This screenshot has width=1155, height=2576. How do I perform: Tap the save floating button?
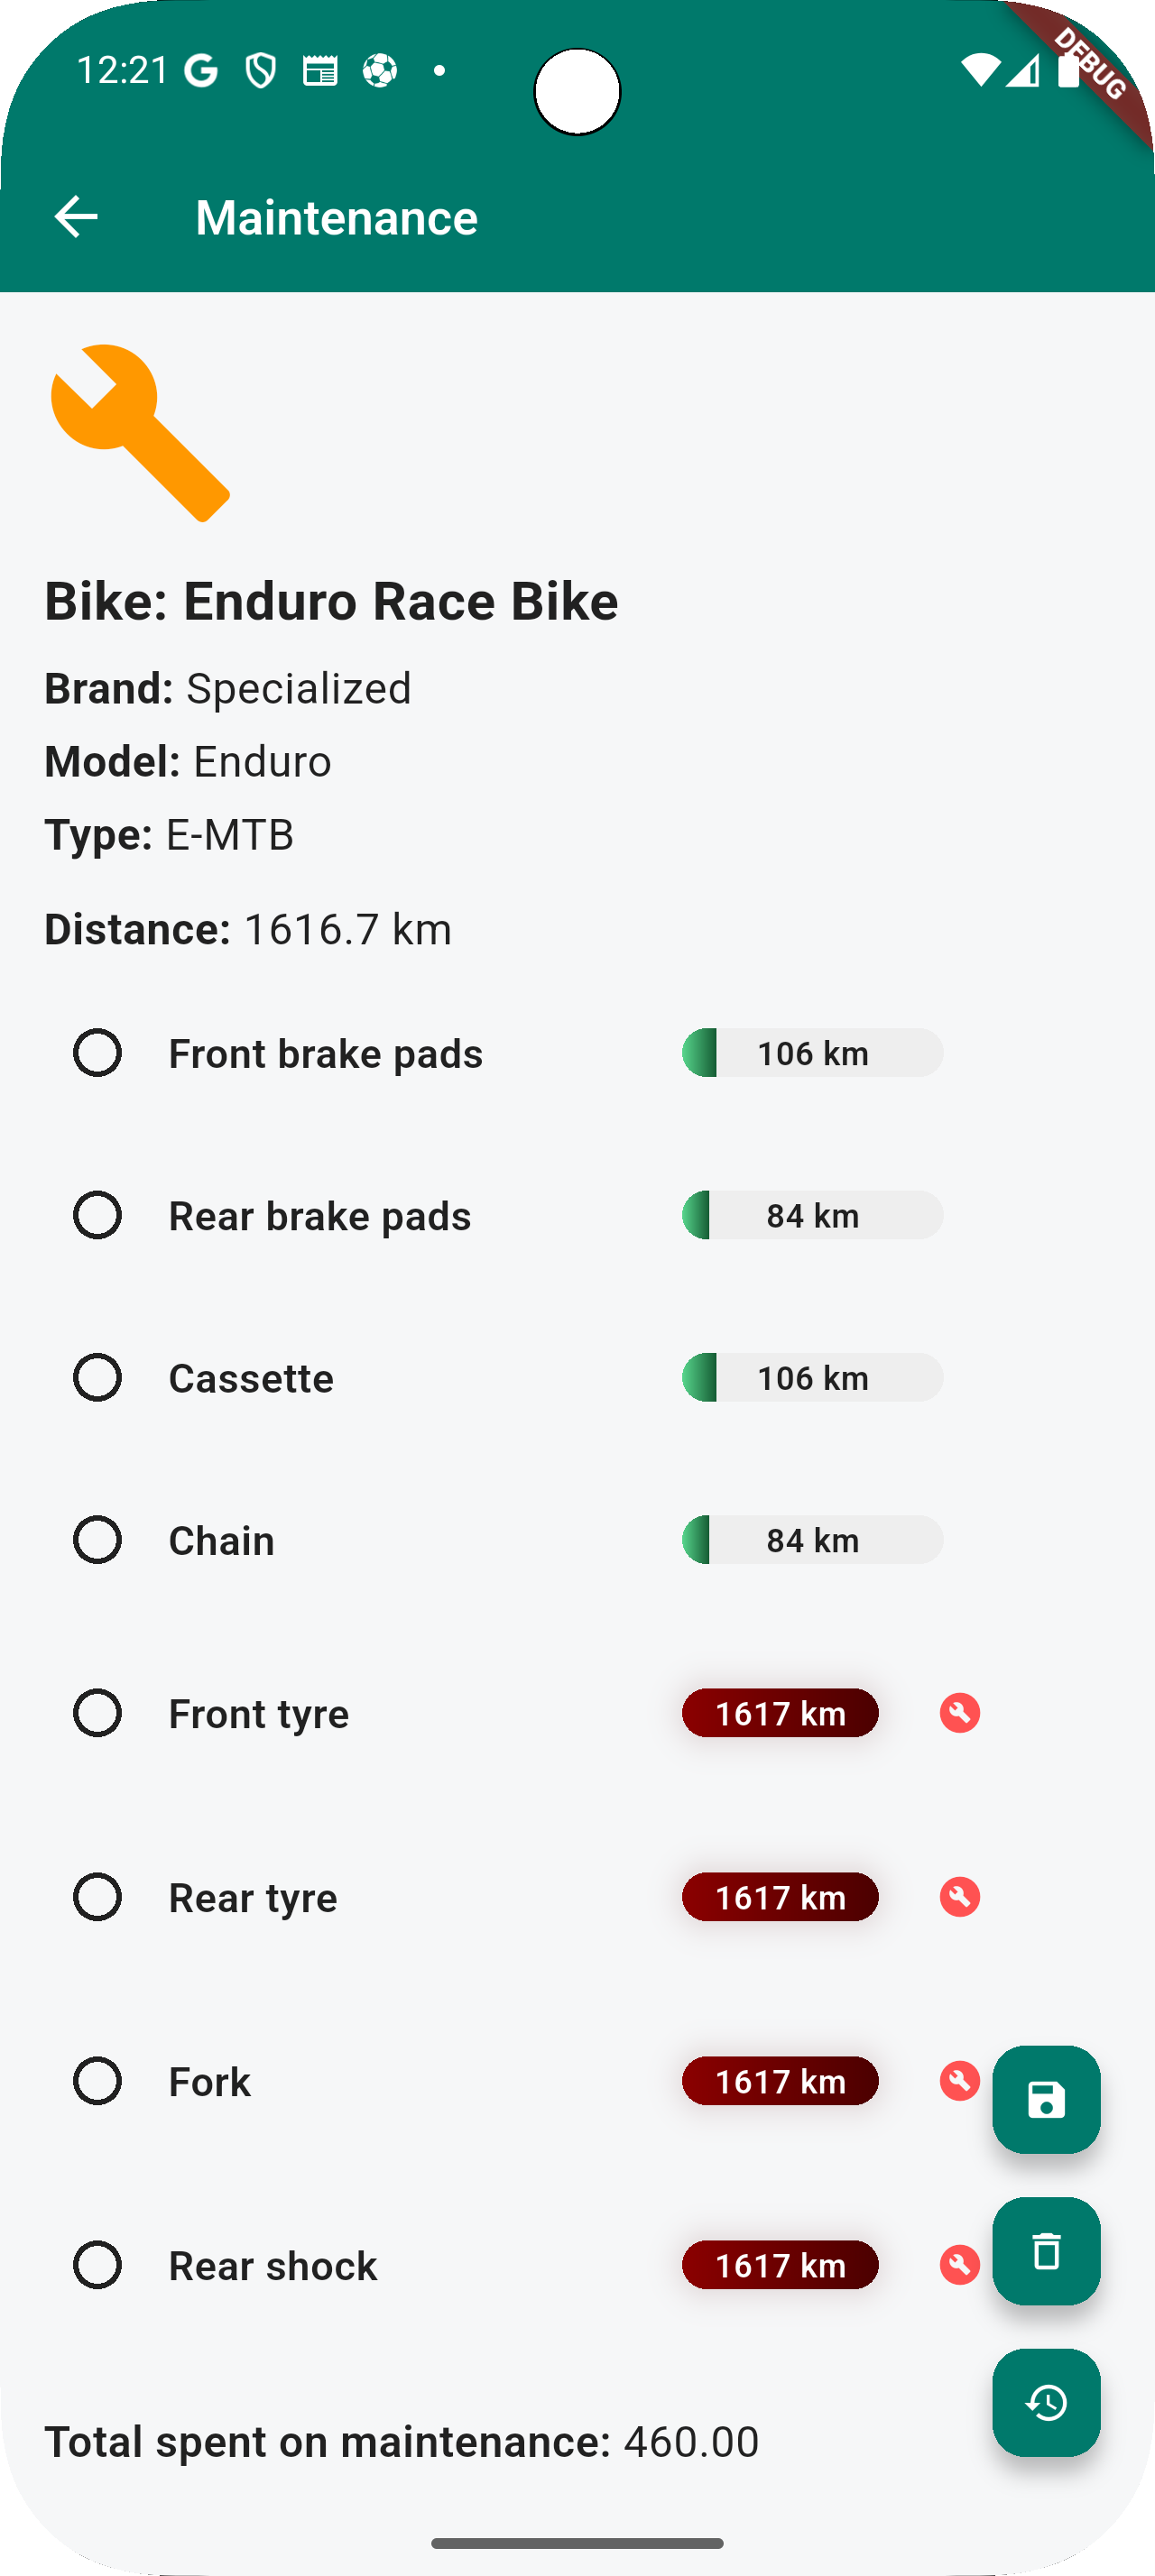(x=1045, y=2099)
